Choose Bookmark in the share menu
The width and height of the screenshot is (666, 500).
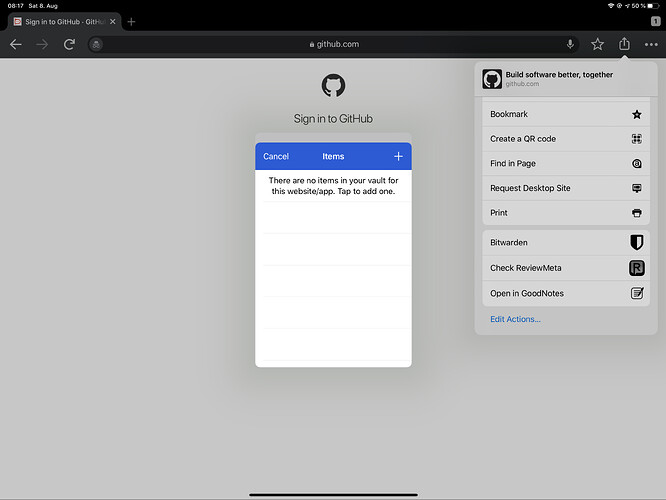566,114
